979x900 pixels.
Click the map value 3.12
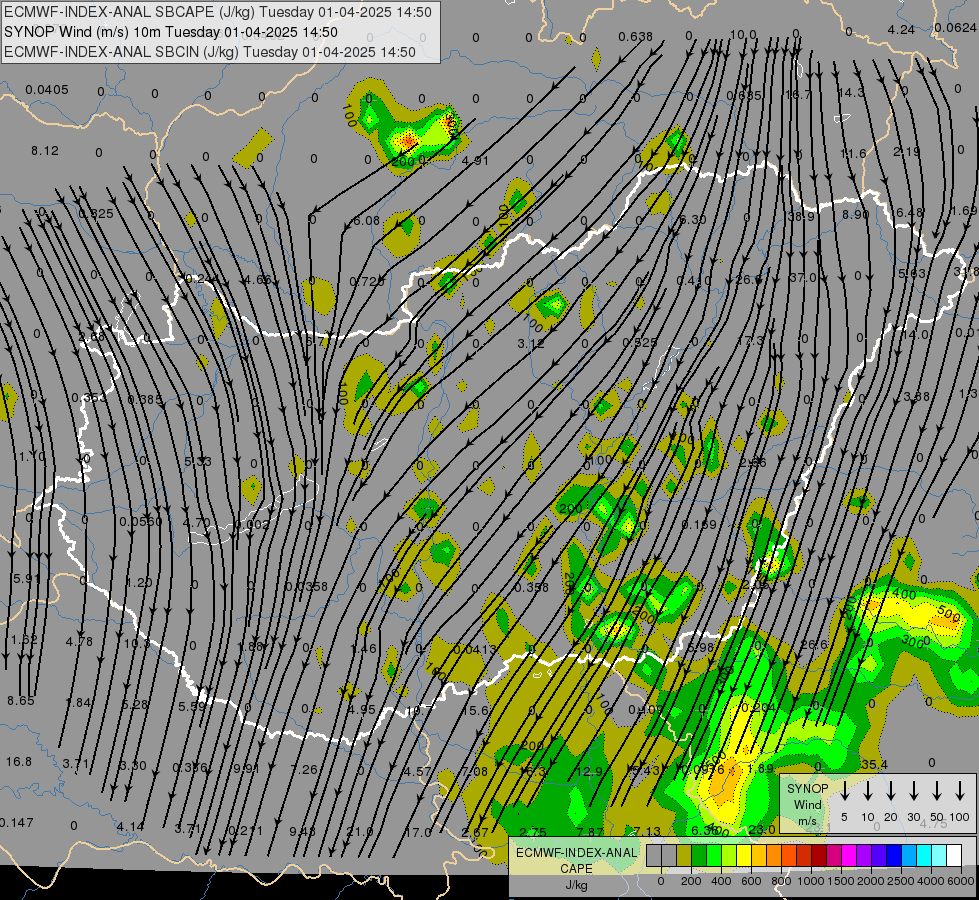click(x=531, y=344)
